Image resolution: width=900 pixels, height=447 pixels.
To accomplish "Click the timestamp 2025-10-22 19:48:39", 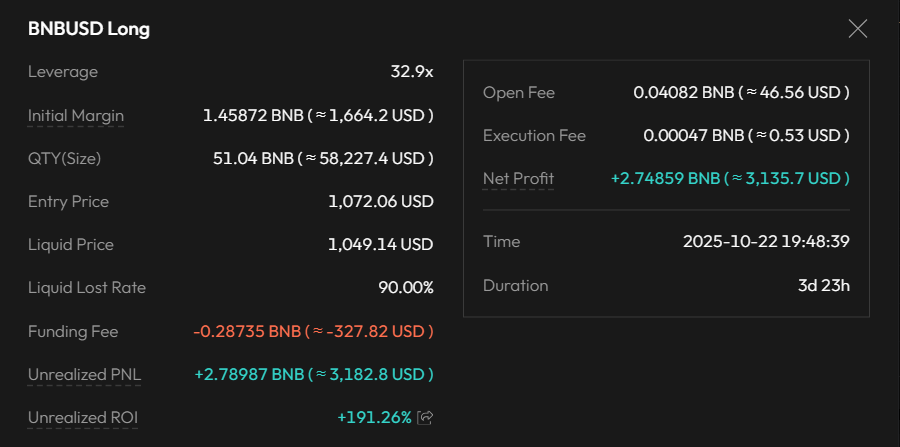I will (x=766, y=241).
